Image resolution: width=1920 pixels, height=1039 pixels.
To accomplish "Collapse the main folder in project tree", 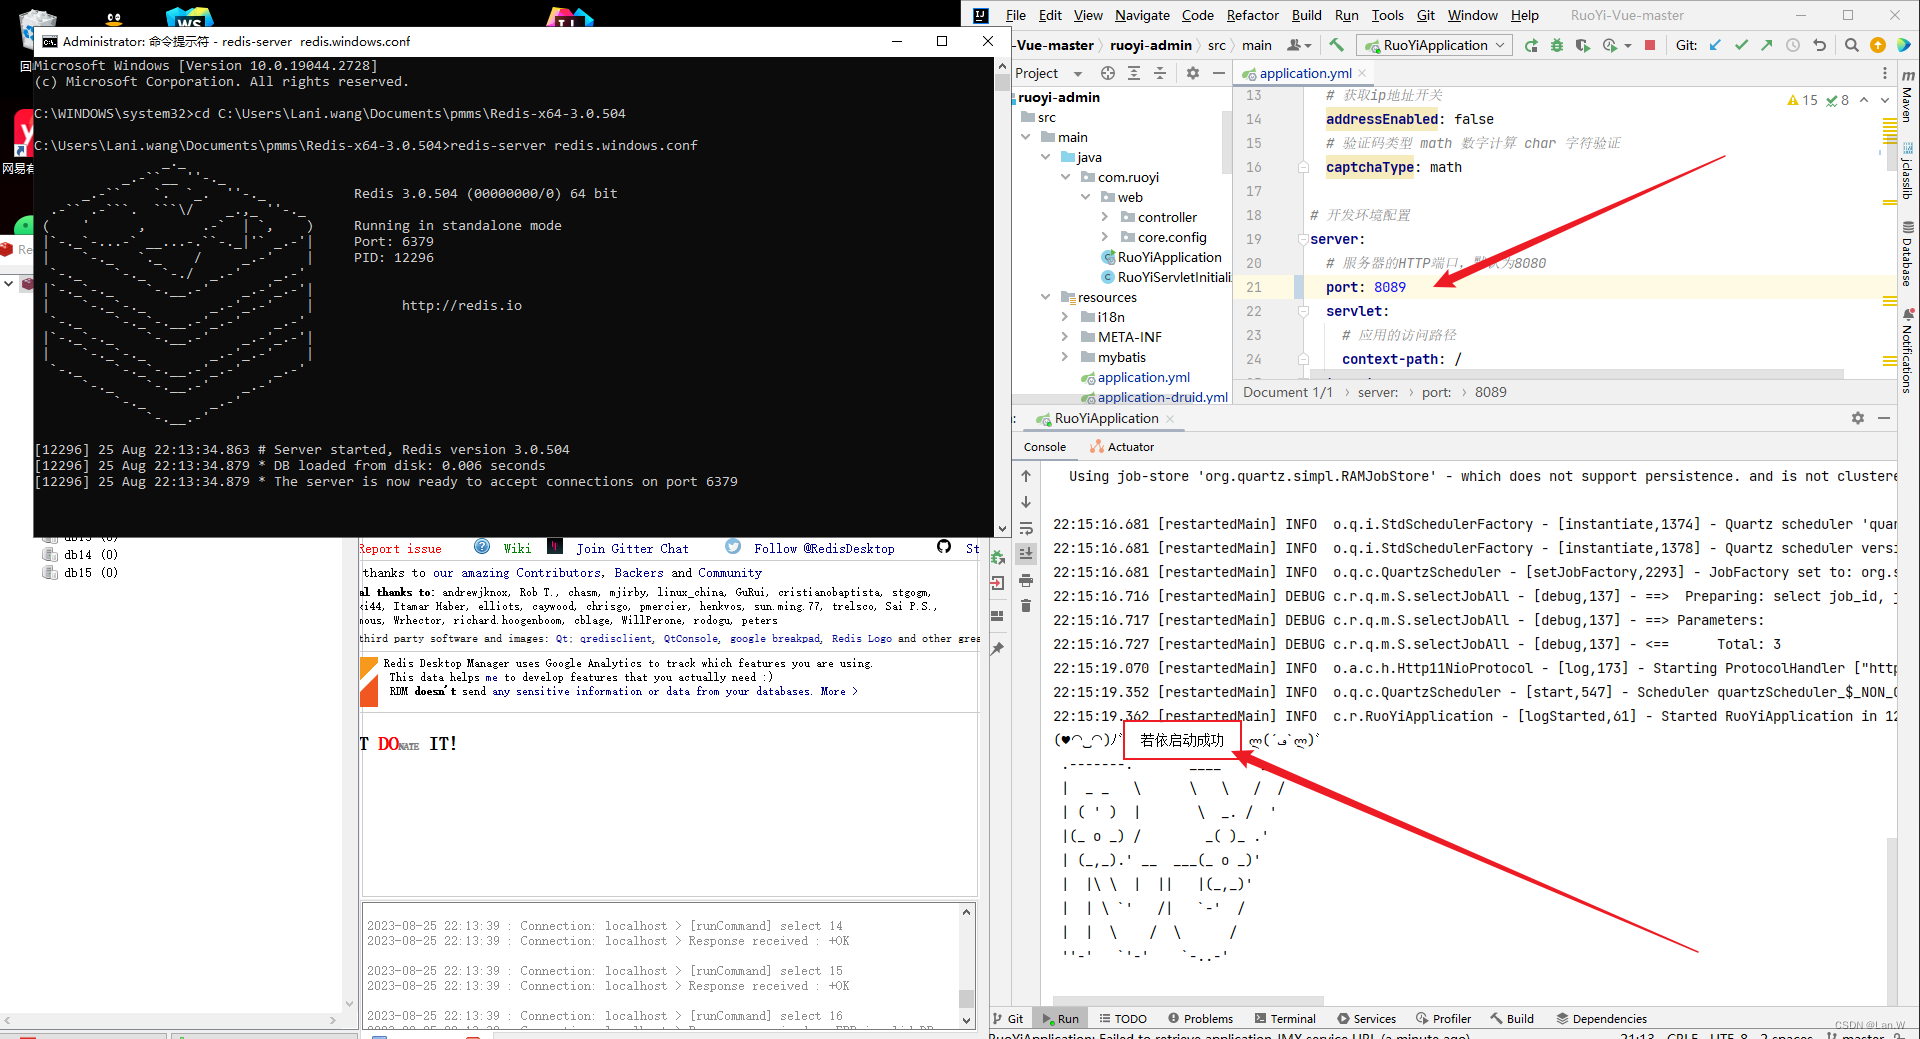I will (1026, 137).
